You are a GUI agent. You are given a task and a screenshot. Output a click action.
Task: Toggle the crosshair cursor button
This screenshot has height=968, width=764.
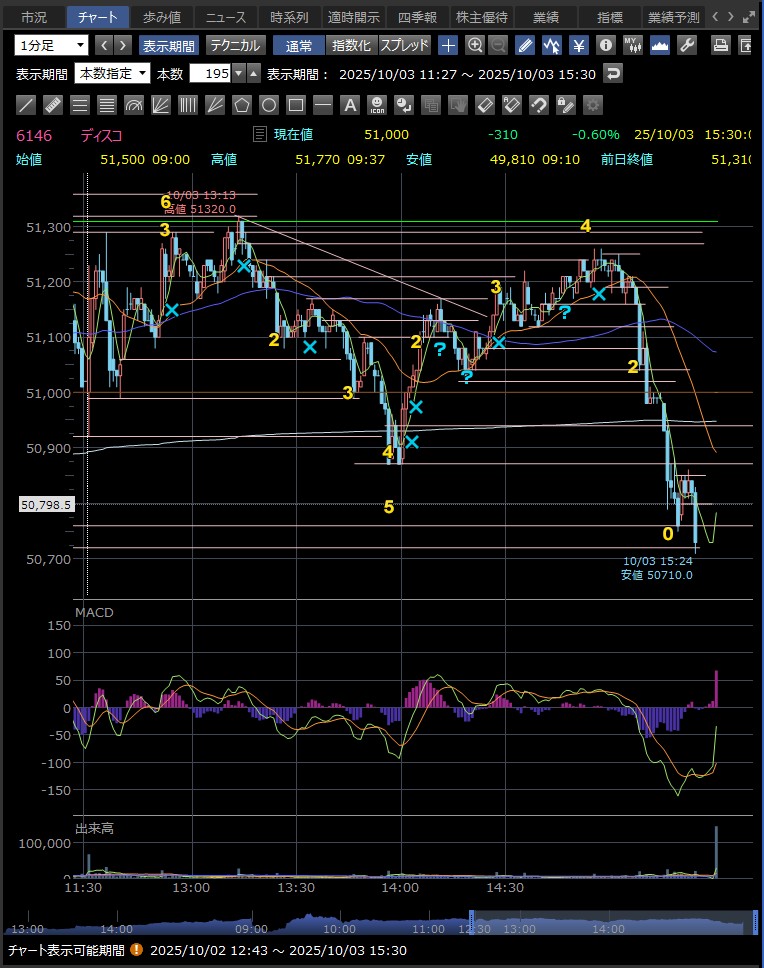pos(448,45)
